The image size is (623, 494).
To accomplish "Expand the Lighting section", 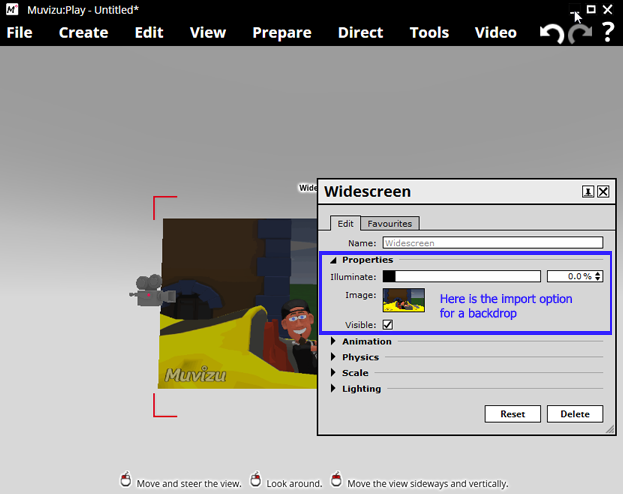I will [x=333, y=388].
